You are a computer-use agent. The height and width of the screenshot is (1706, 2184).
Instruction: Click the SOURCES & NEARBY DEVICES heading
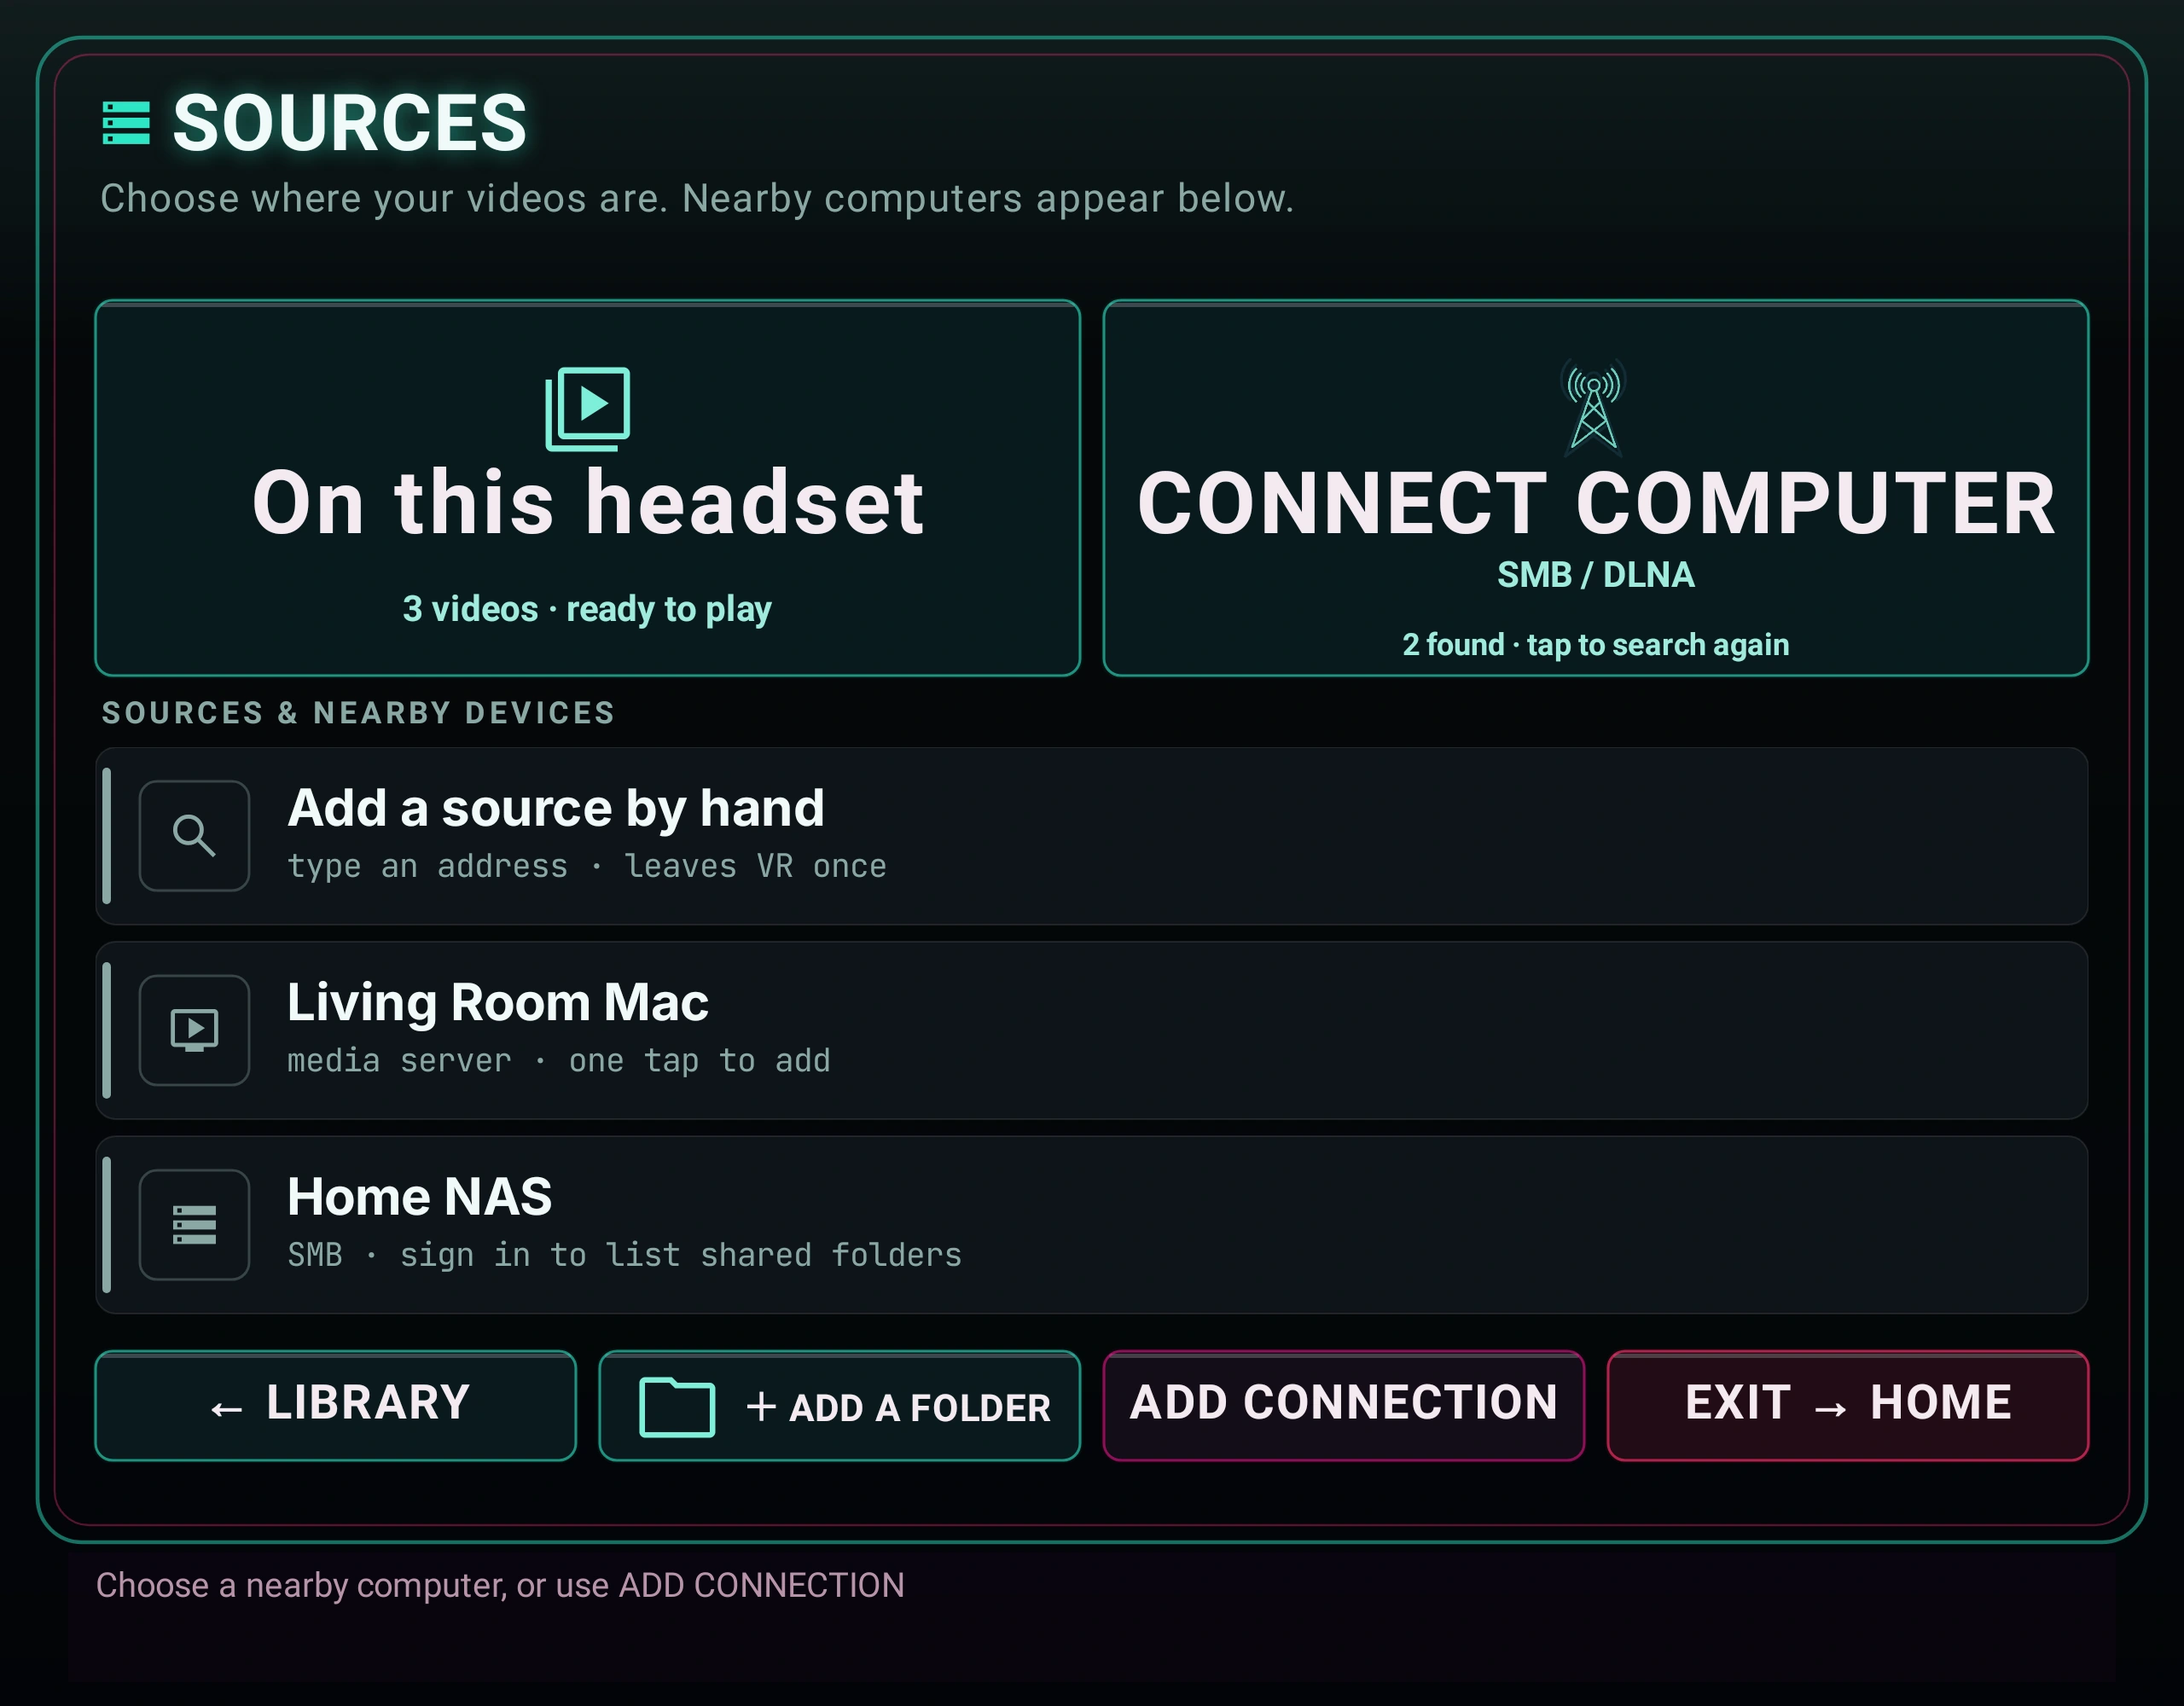[x=359, y=713]
